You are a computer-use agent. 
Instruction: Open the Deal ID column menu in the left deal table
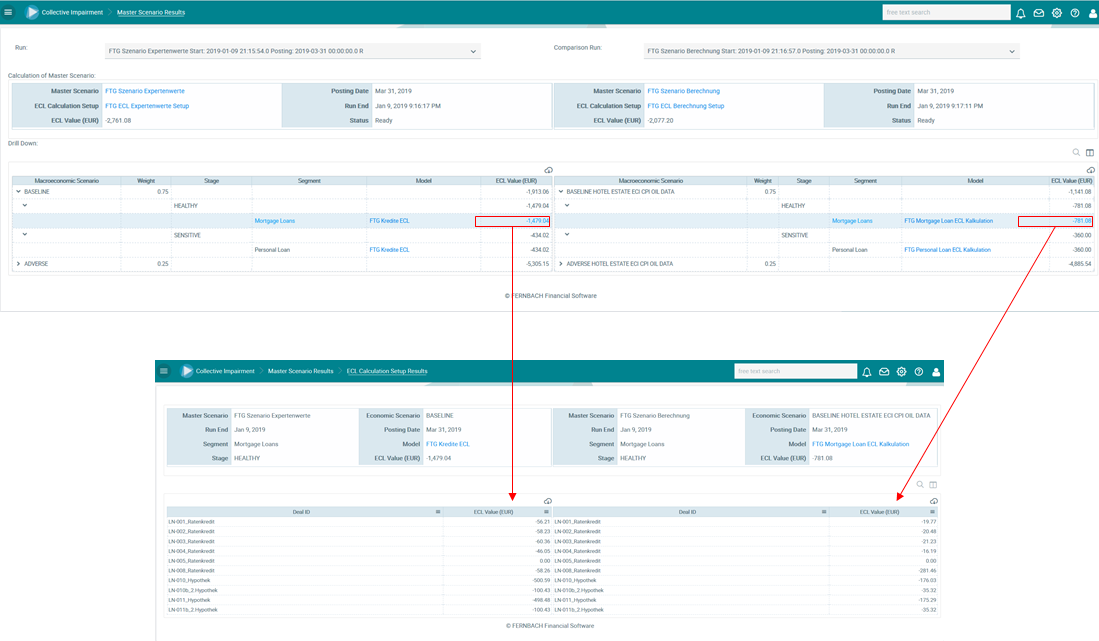point(438,511)
